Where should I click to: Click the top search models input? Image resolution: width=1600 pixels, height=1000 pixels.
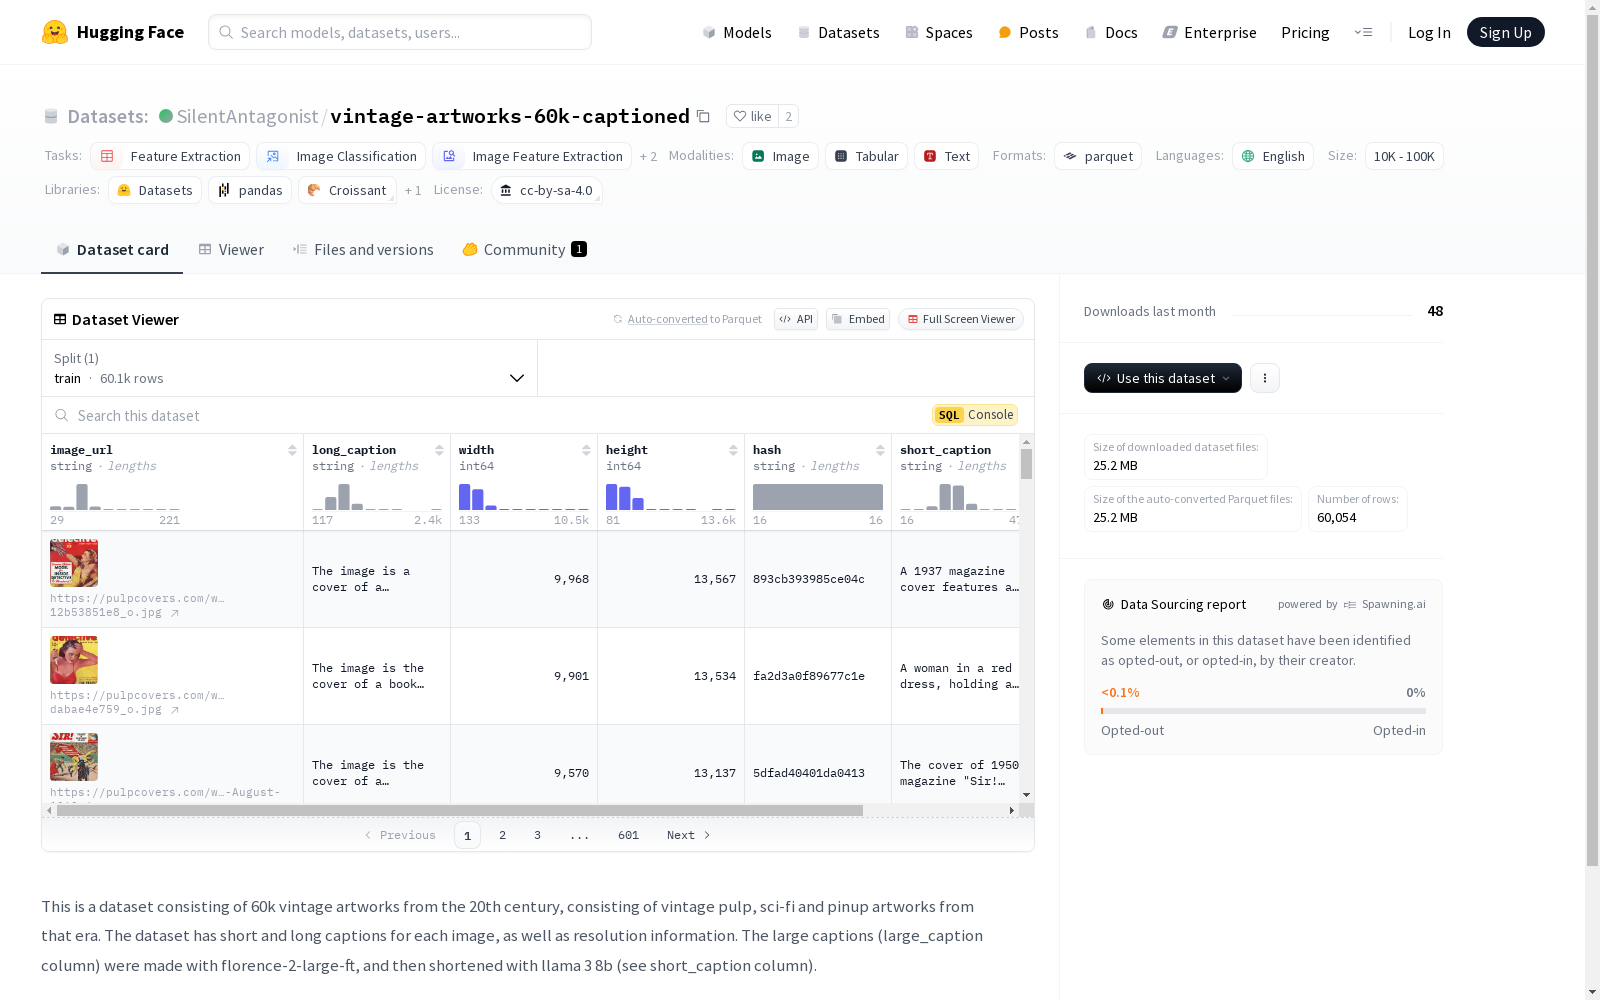point(400,32)
